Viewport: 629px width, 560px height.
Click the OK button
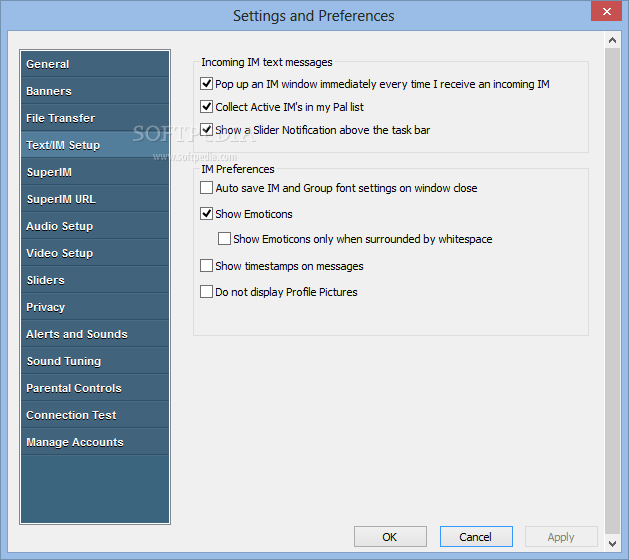tap(390, 537)
